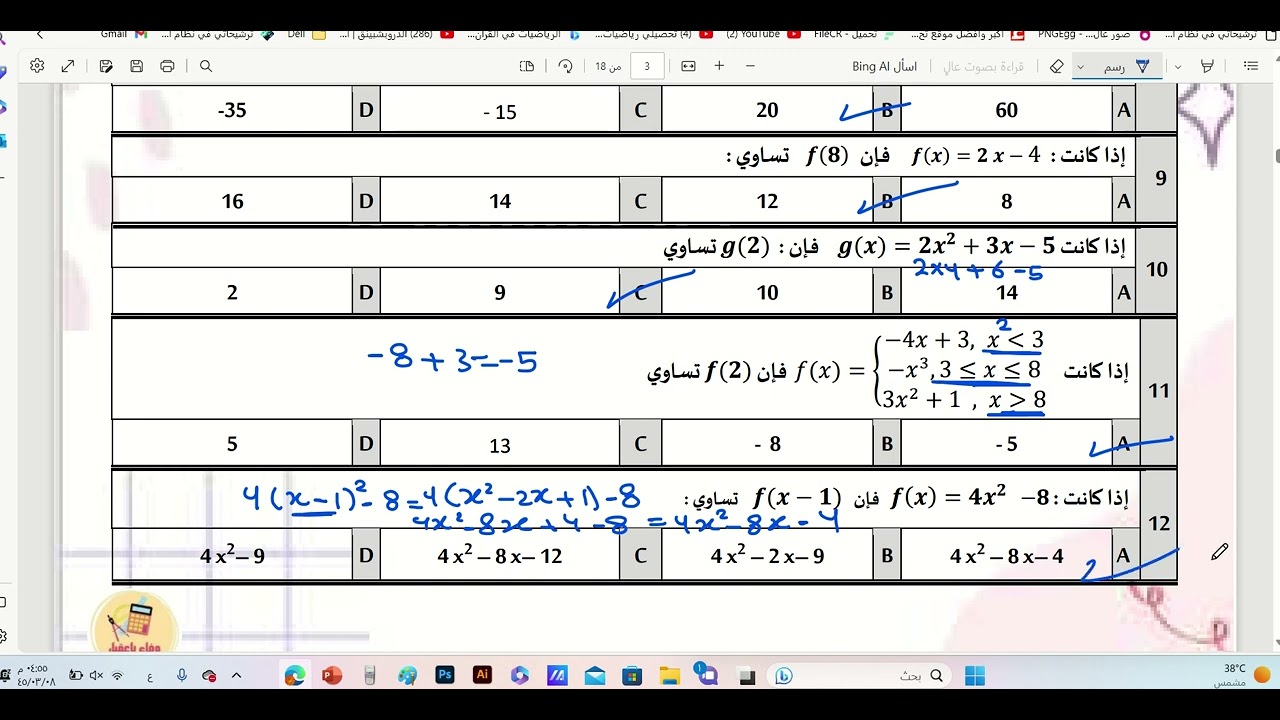Click the Save (floppy disk) icon
The width and height of the screenshot is (1280, 720).
tap(136, 66)
